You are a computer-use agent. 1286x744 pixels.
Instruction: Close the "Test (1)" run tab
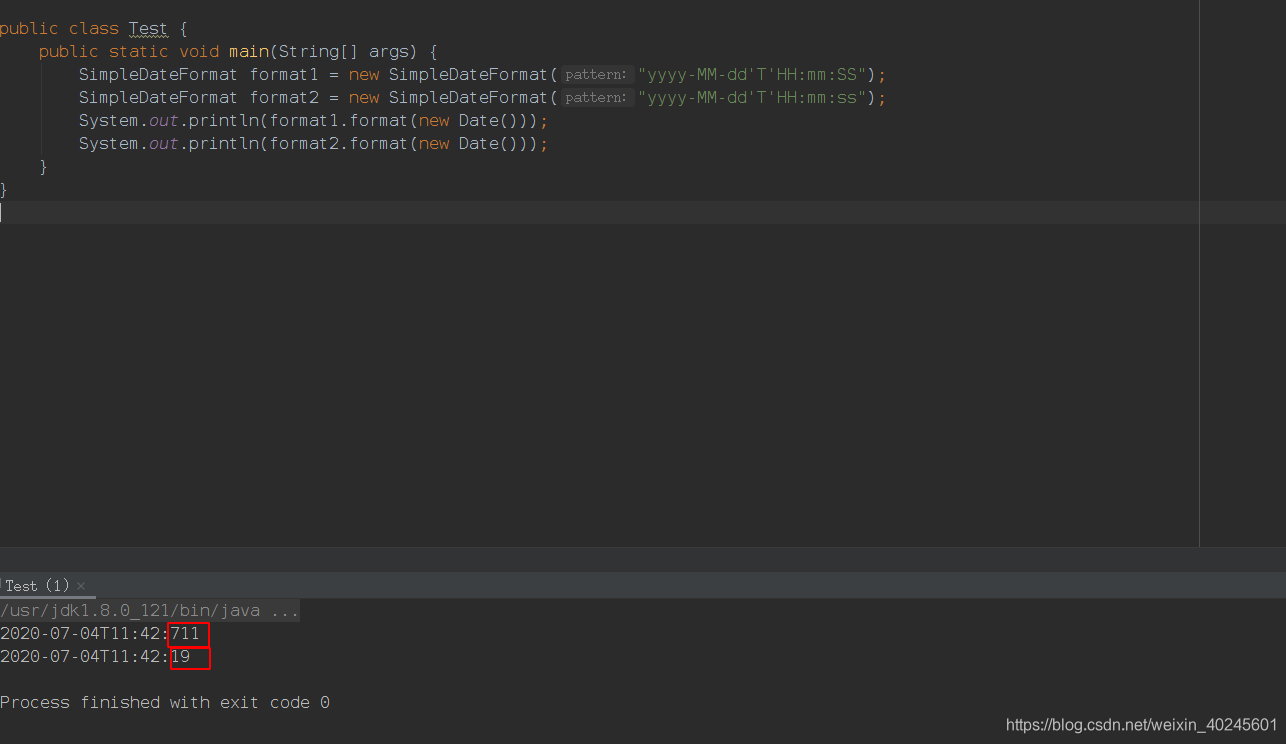(81, 586)
